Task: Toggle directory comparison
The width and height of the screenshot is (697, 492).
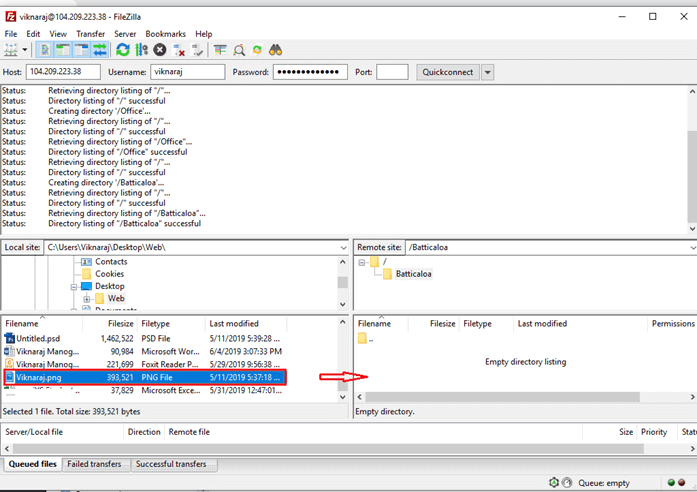Action: (x=239, y=50)
